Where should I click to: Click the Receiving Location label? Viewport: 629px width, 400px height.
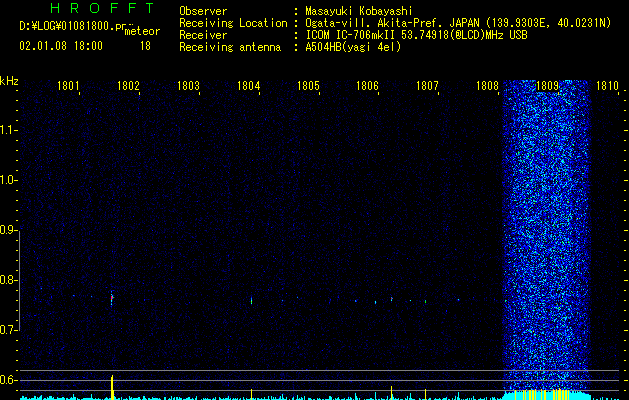[x=233, y=23]
